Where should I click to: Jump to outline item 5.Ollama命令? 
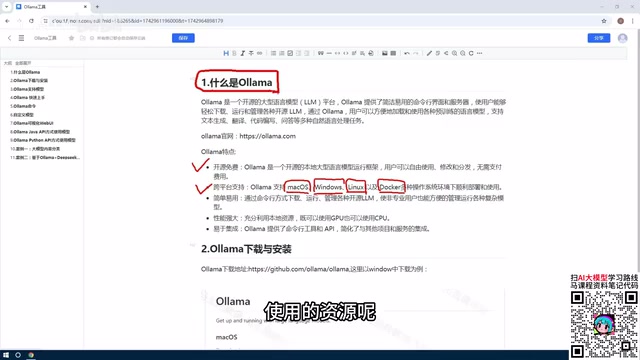[23, 106]
